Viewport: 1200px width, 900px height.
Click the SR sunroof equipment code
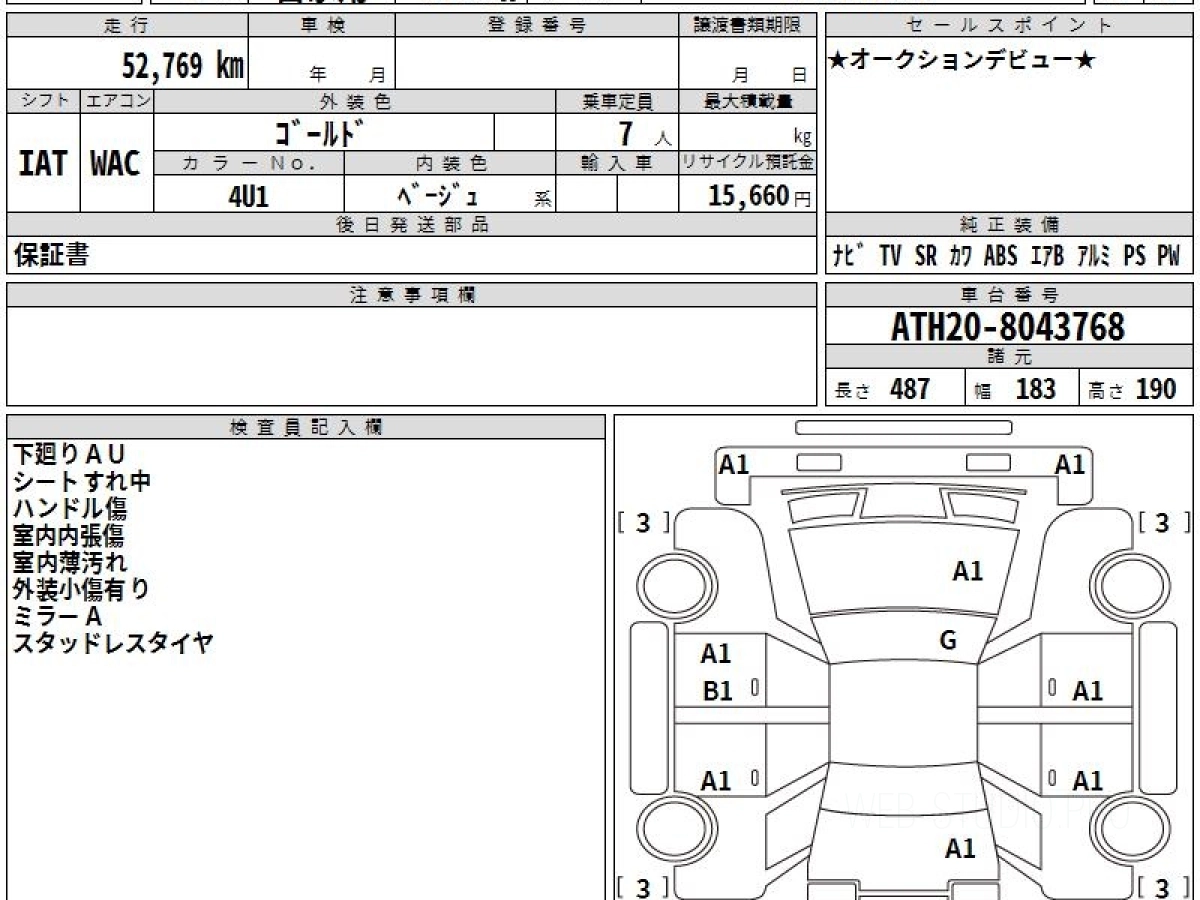[x=926, y=256]
